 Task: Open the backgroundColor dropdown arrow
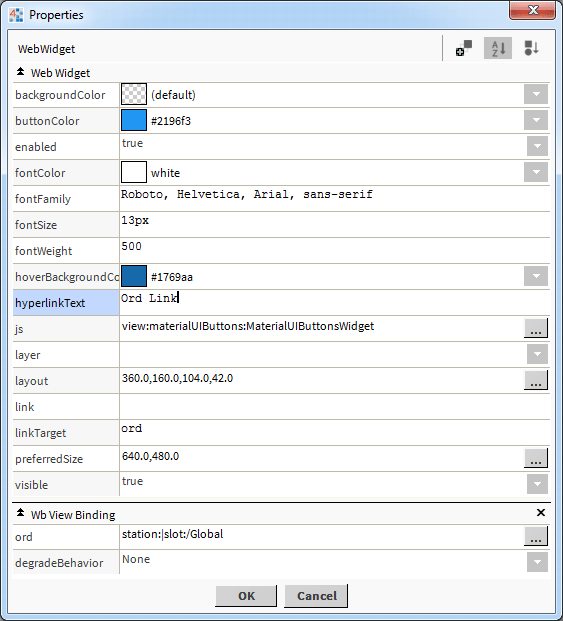click(x=536, y=94)
